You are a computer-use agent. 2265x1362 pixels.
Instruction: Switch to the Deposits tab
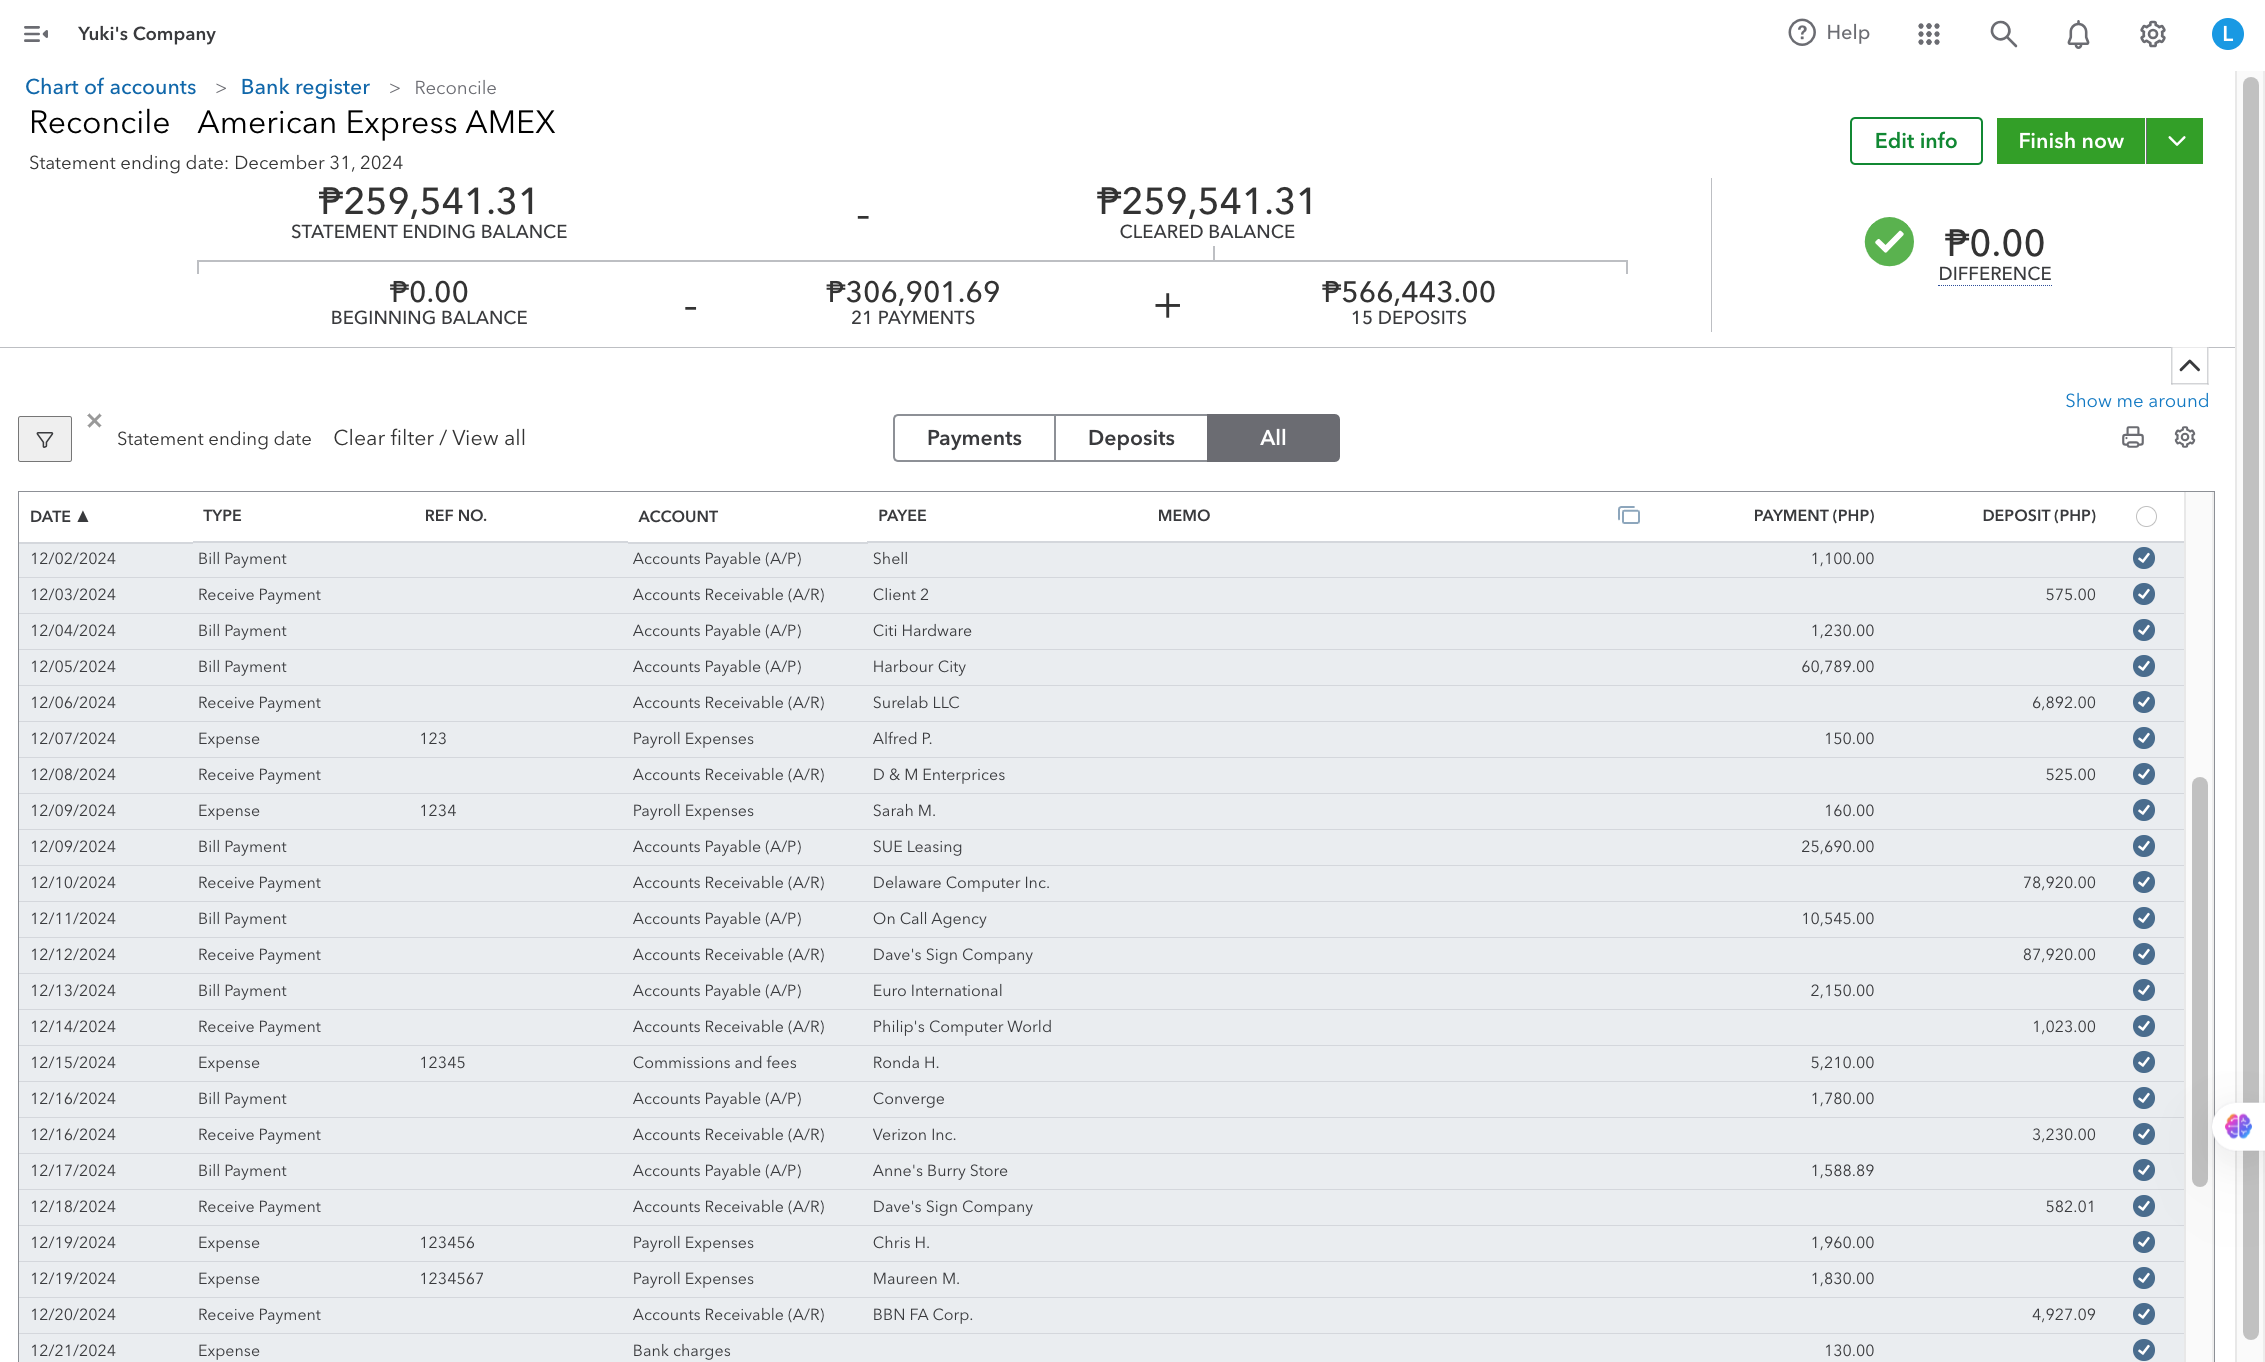(x=1131, y=438)
